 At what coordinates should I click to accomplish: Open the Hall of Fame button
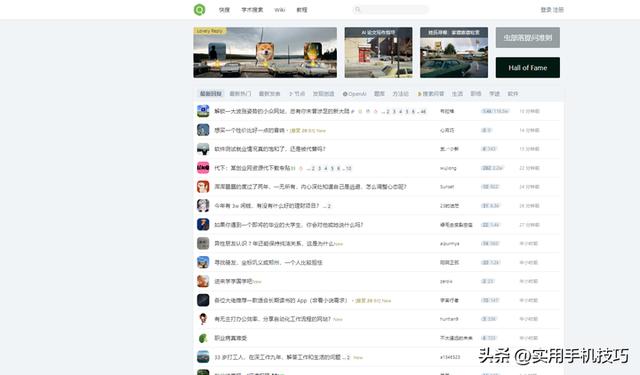[528, 68]
